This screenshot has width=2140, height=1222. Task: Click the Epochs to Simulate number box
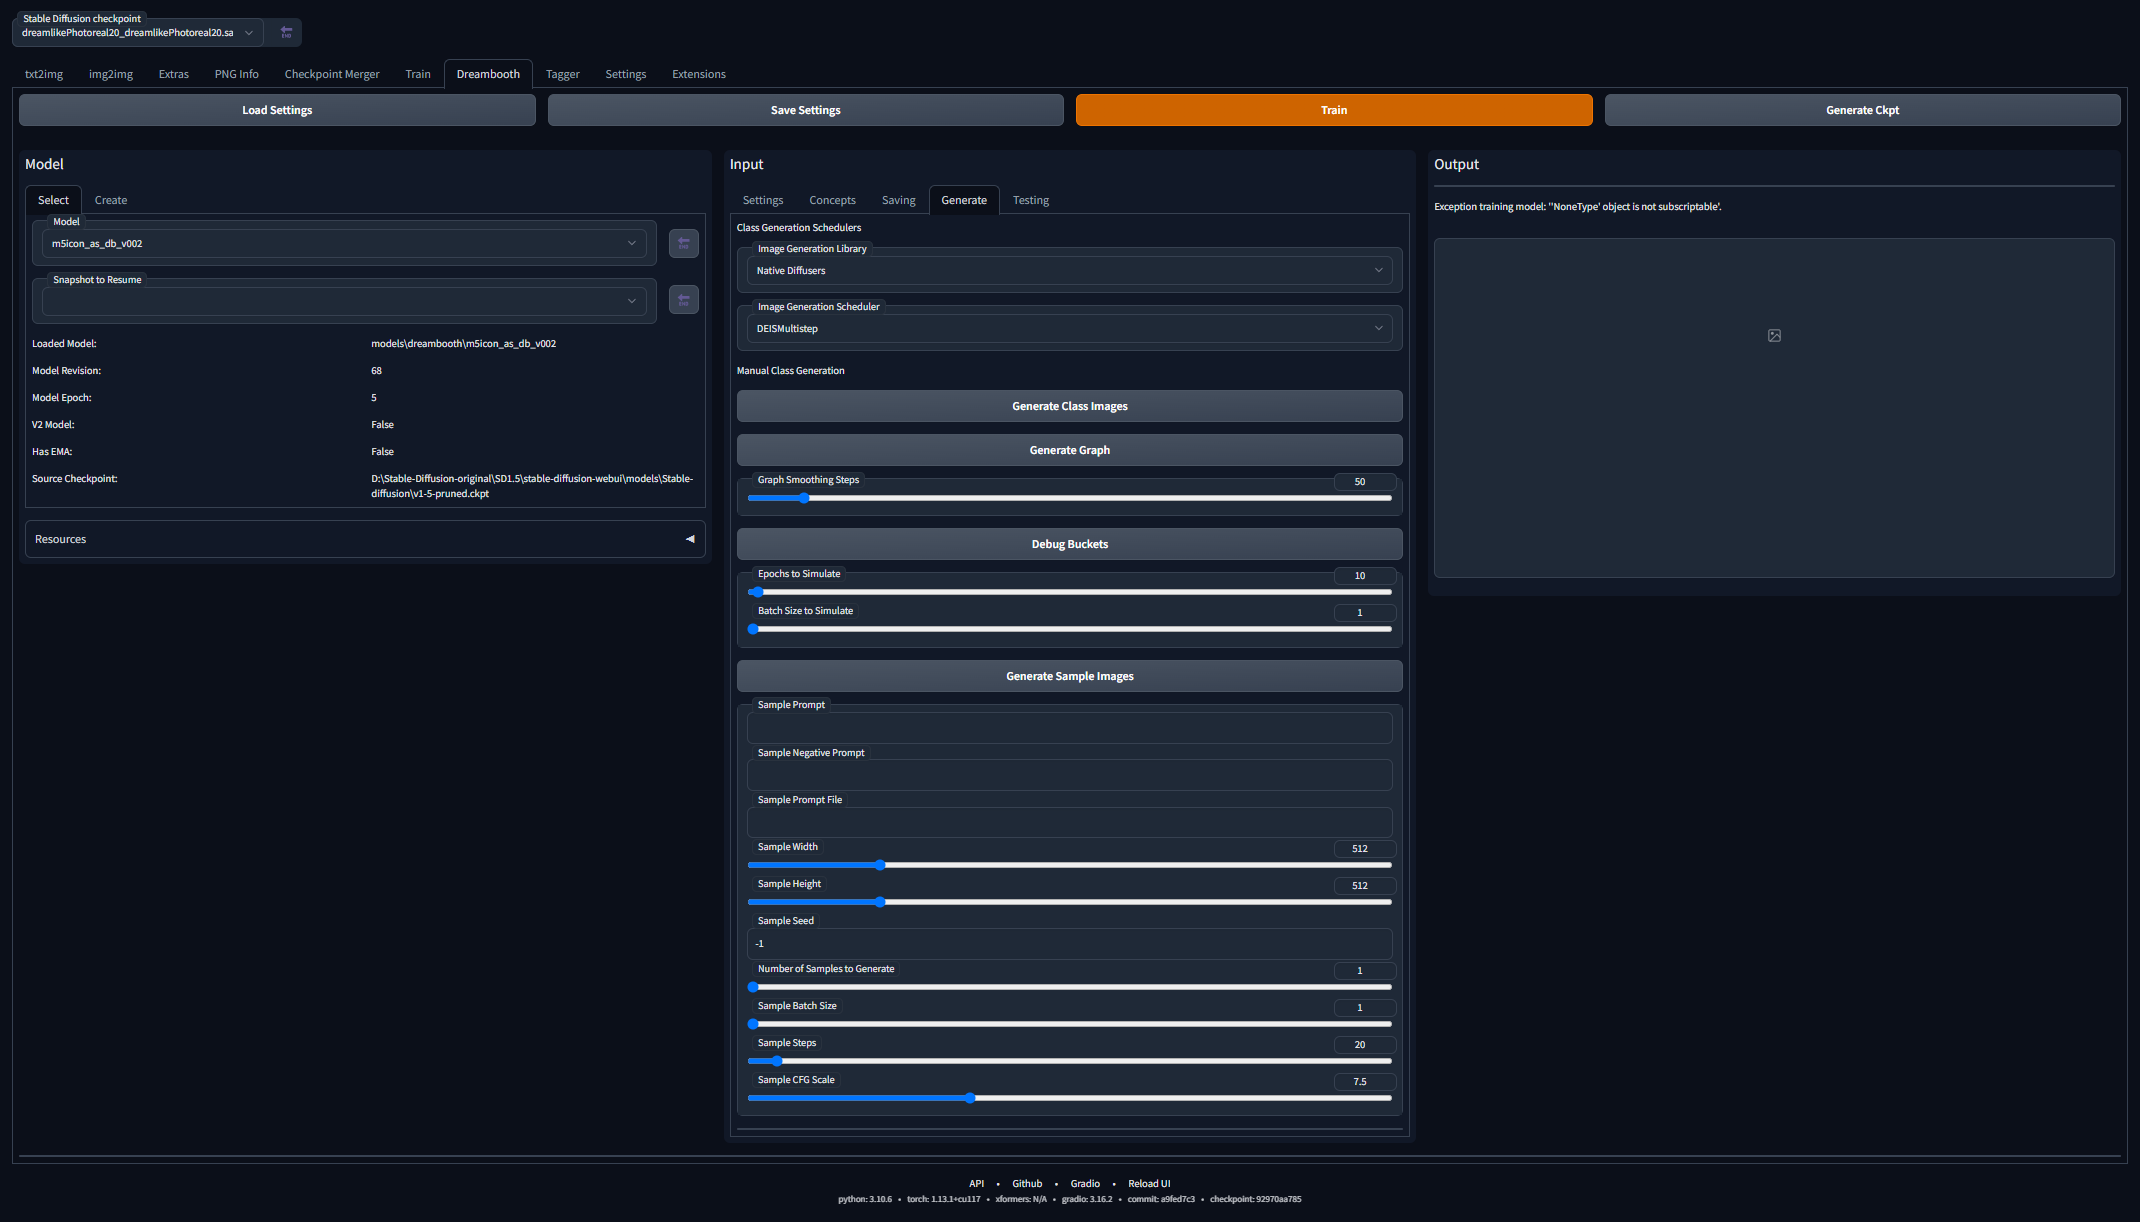click(1364, 575)
